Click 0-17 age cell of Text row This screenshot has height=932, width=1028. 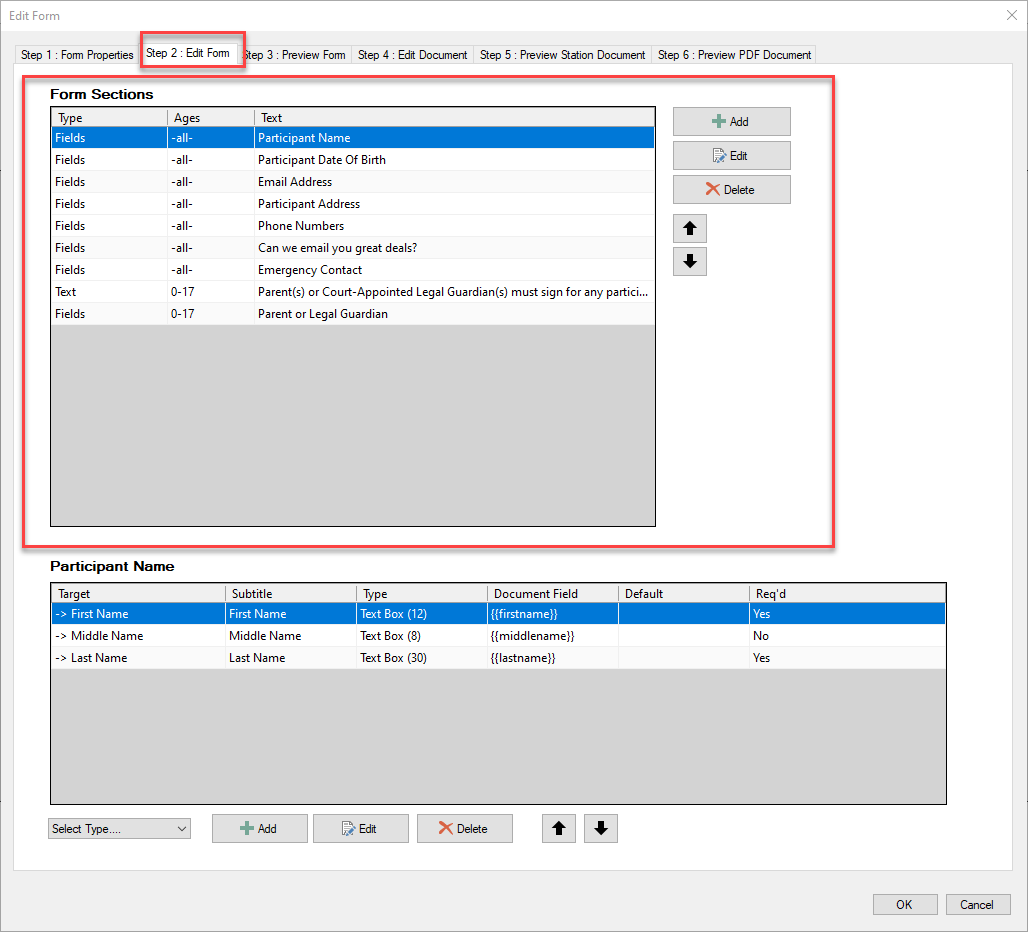click(x=210, y=292)
